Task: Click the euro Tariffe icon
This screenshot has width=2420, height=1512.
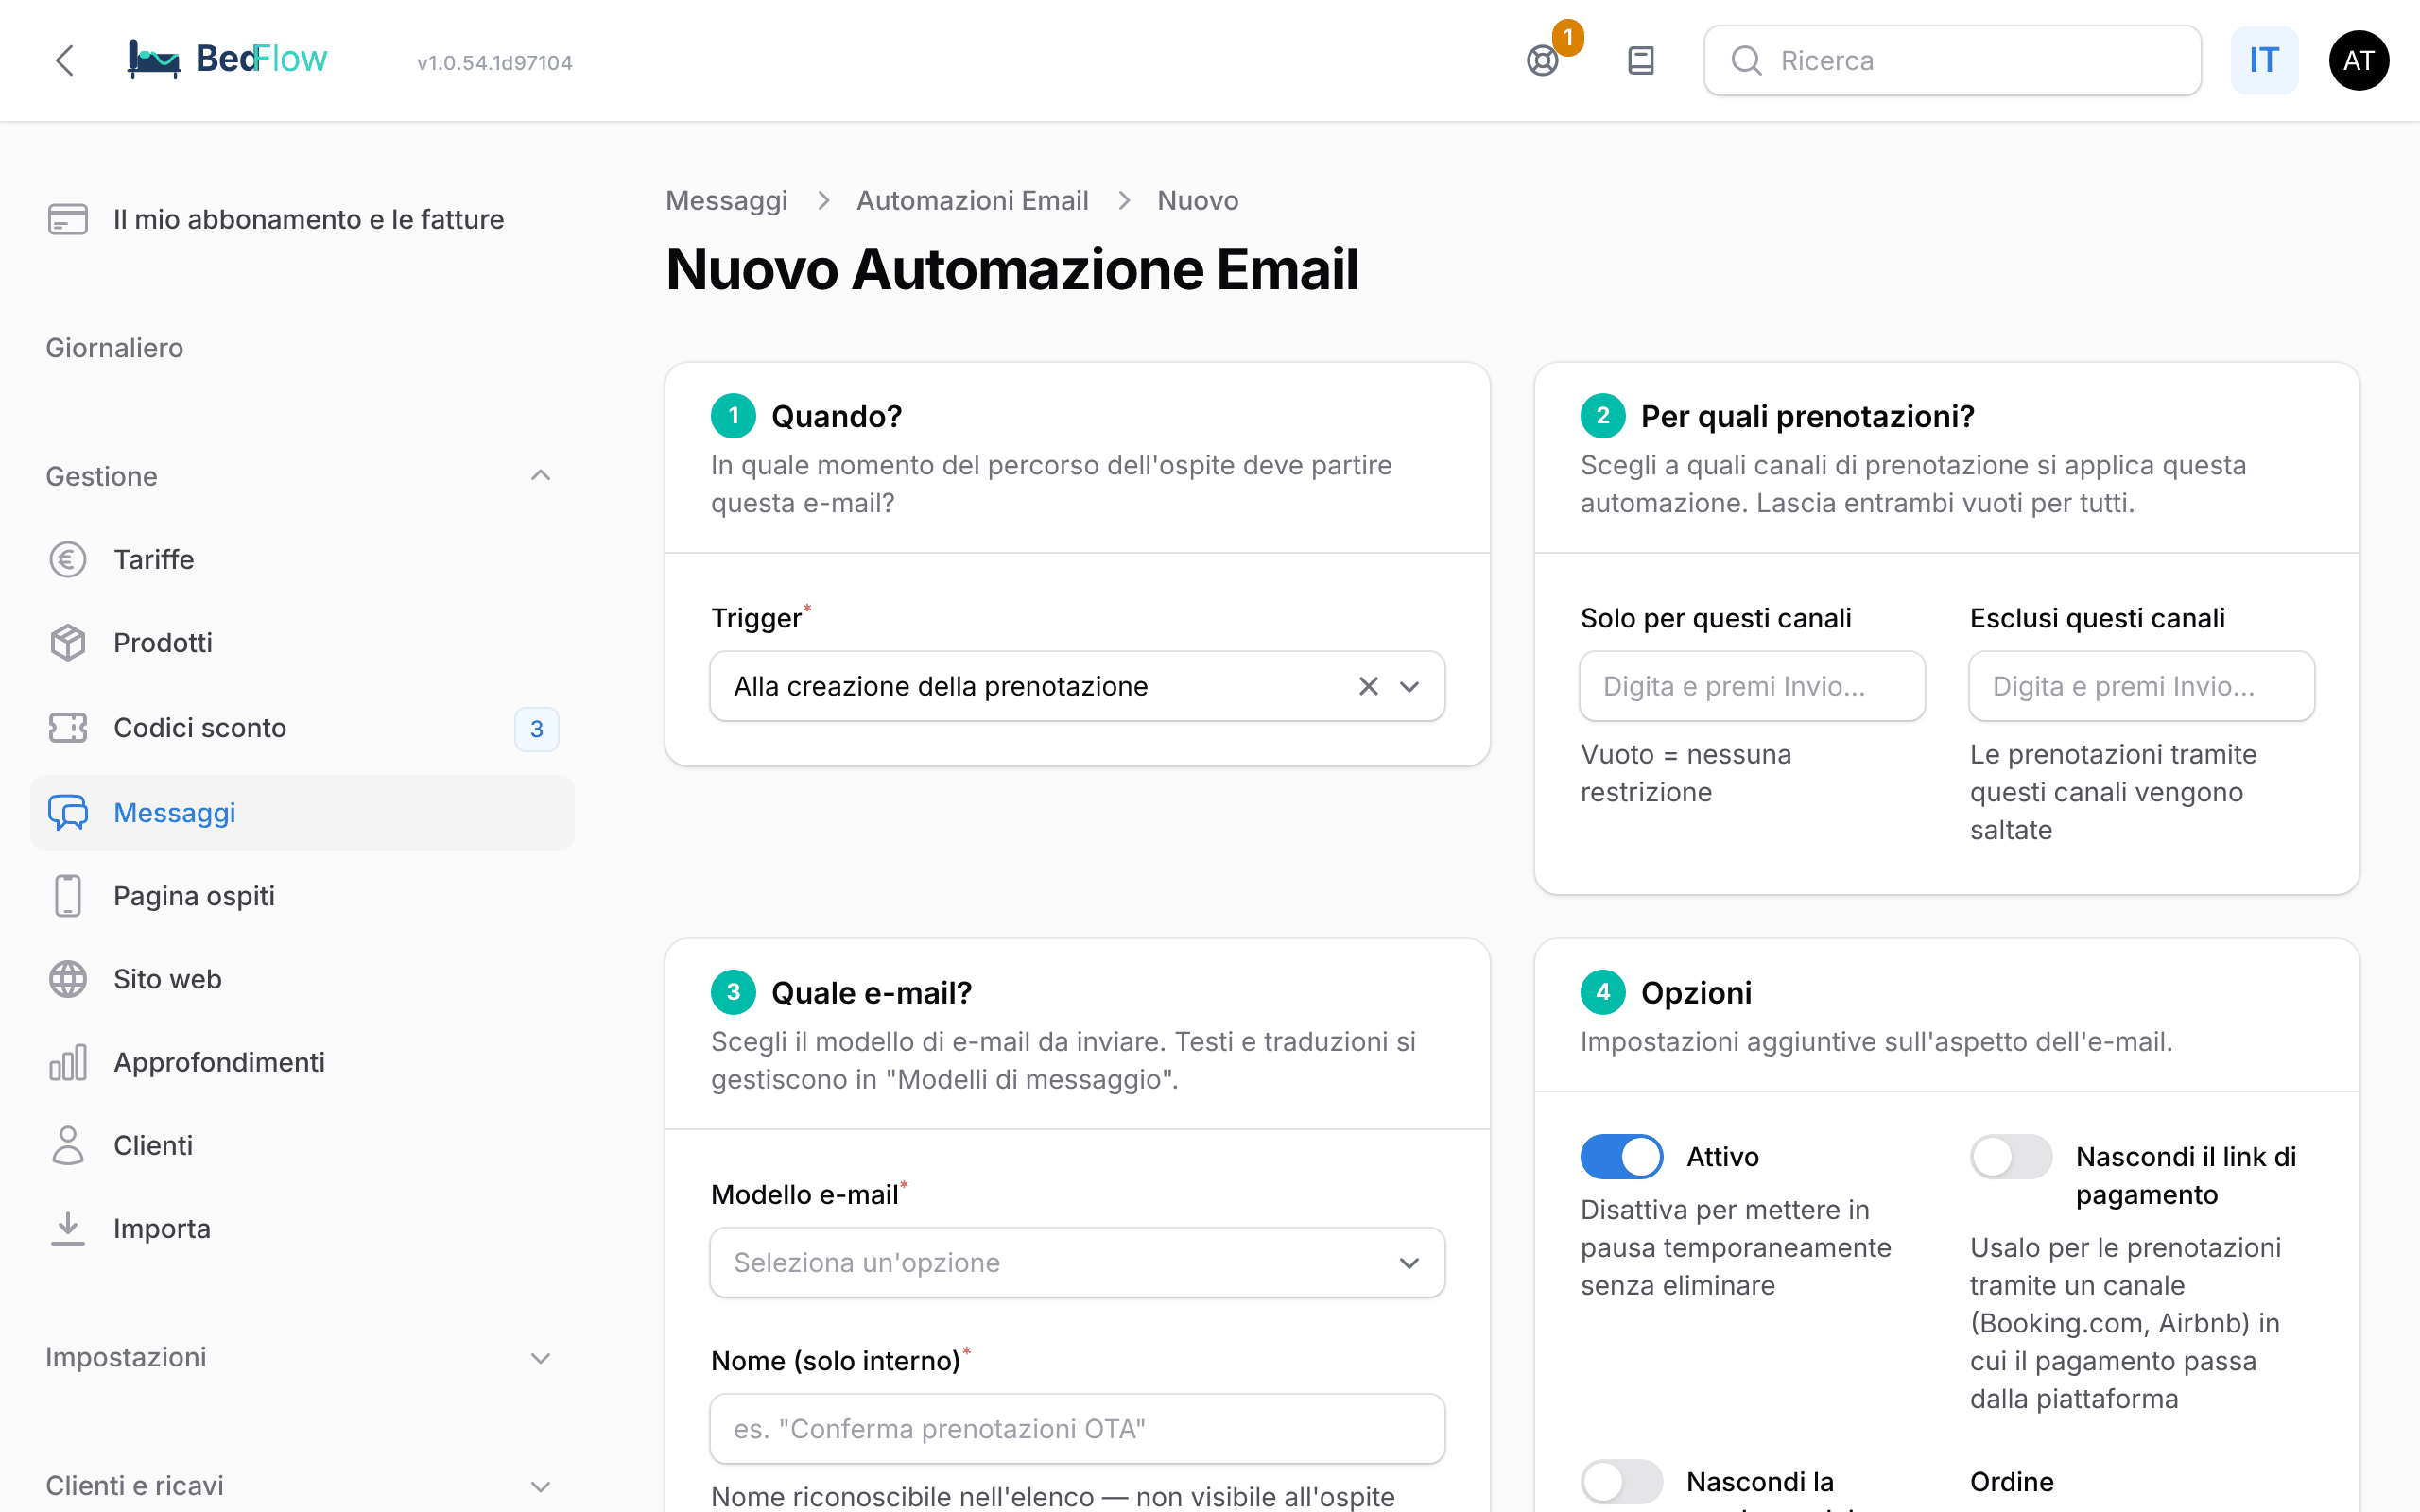Action: pos(68,559)
